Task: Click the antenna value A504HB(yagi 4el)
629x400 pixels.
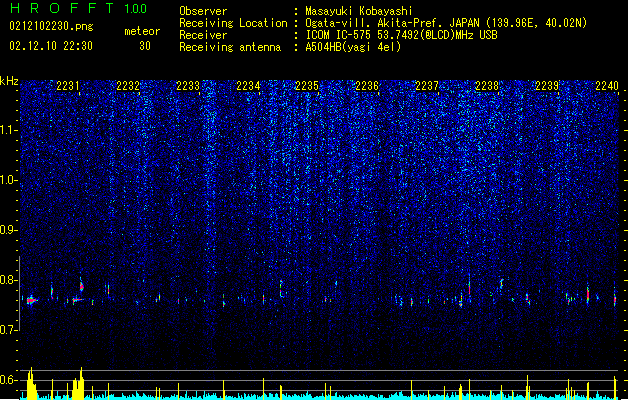Action: coord(353,47)
